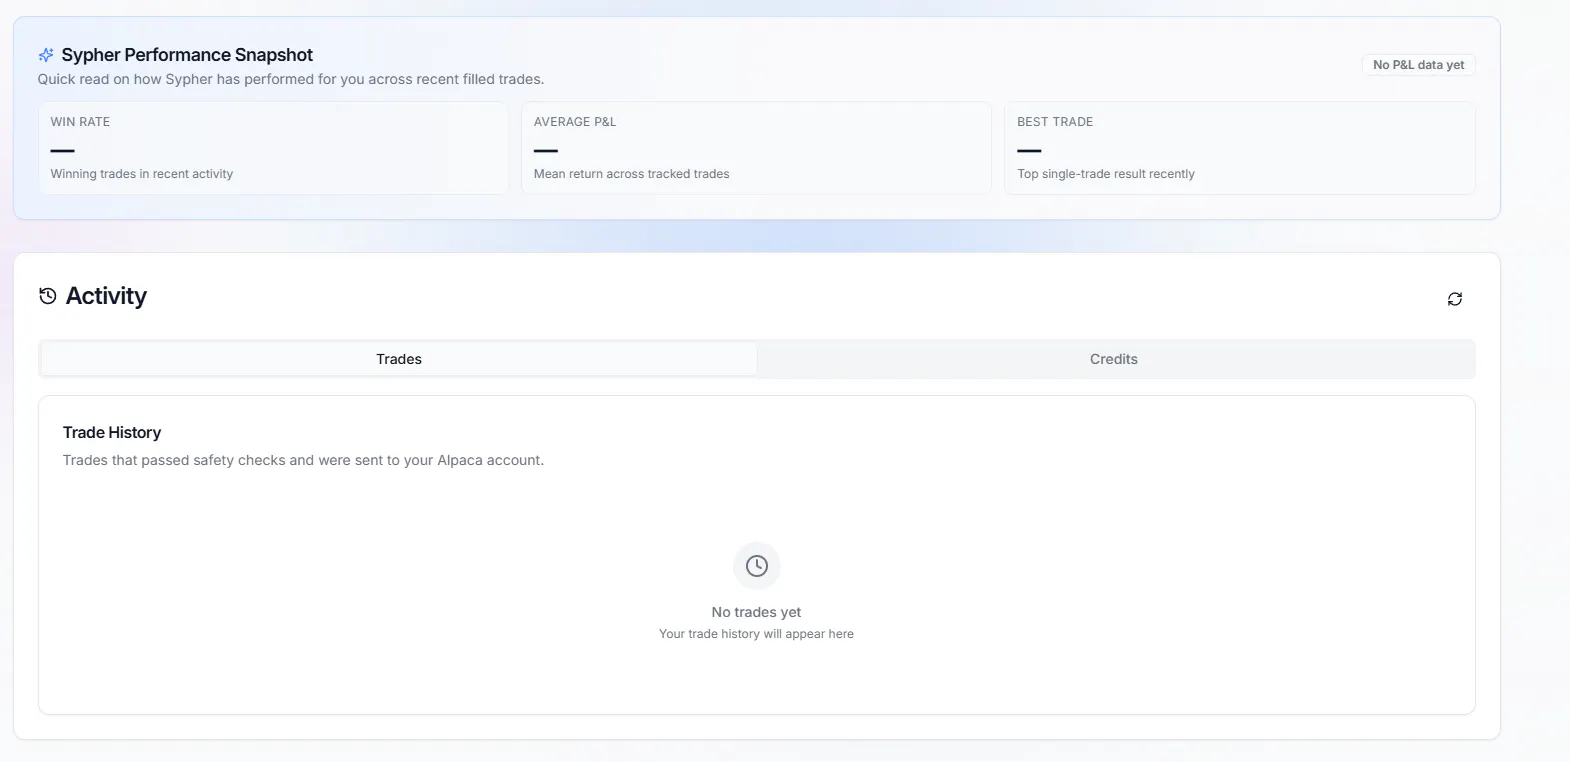Click the refresh icon in Activity panel
This screenshot has height=762, width=1570.
coord(1455,299)
